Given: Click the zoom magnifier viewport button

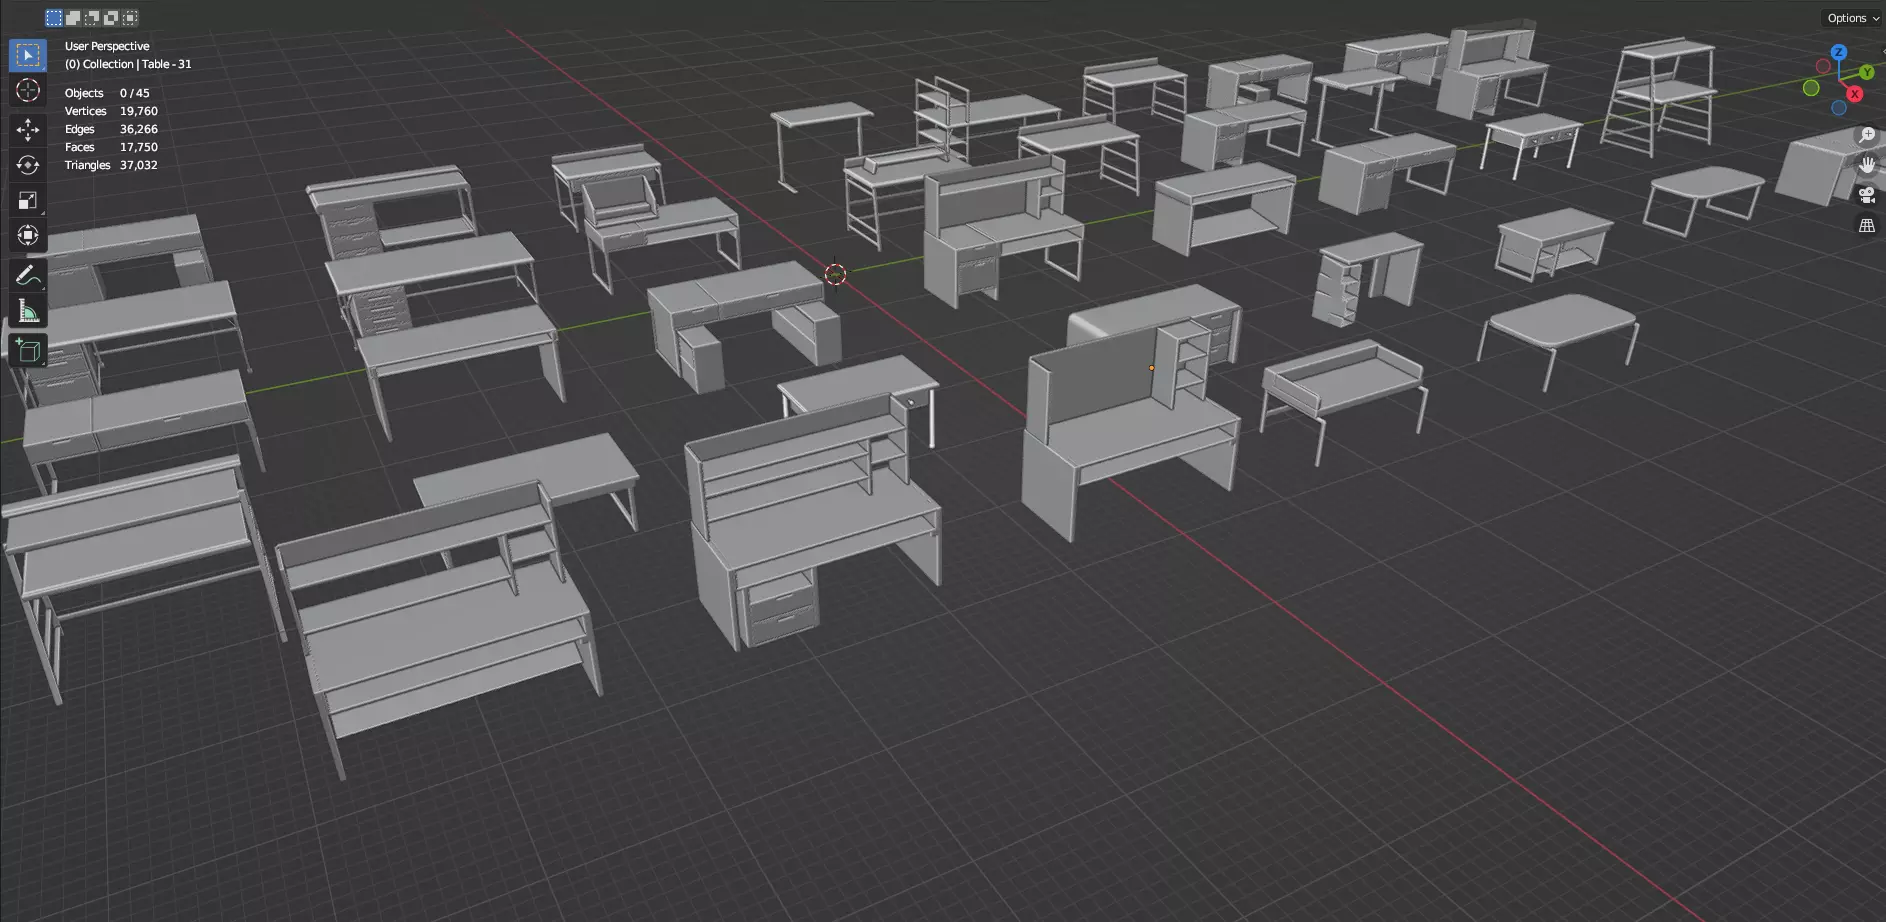Looking at the screenshot, I should (1866, 135).
